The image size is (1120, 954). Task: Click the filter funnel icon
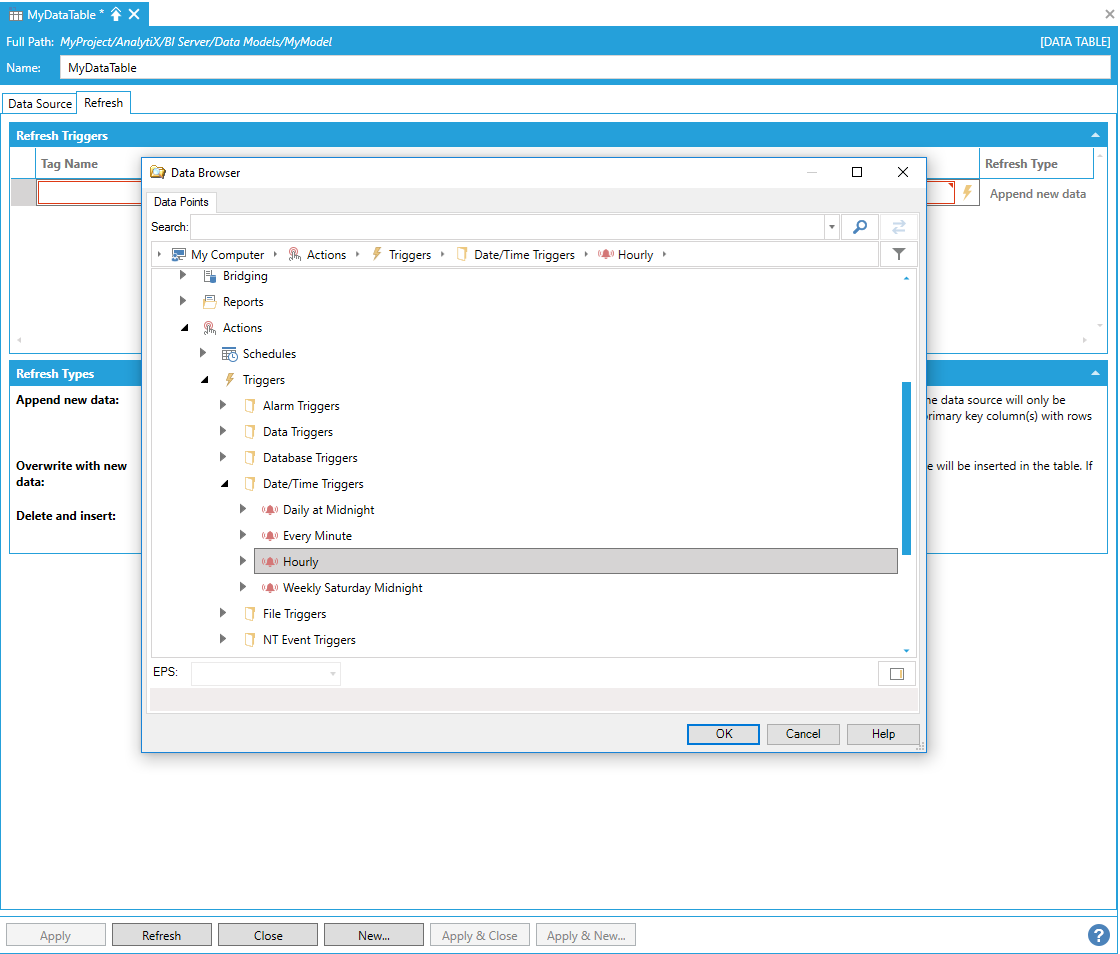coord(898,254)
